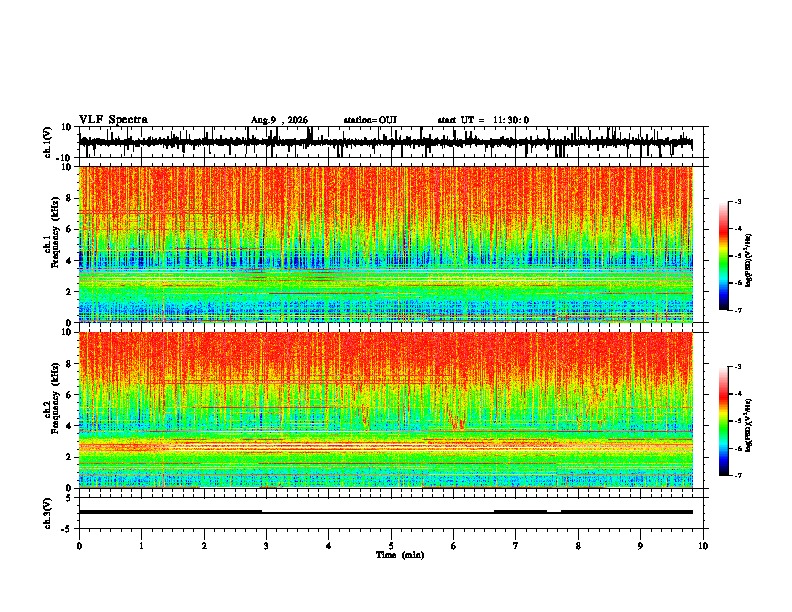792x612 pixels.
Task: Click the ch.3 black signal trace
Action: tap(386, 512)
